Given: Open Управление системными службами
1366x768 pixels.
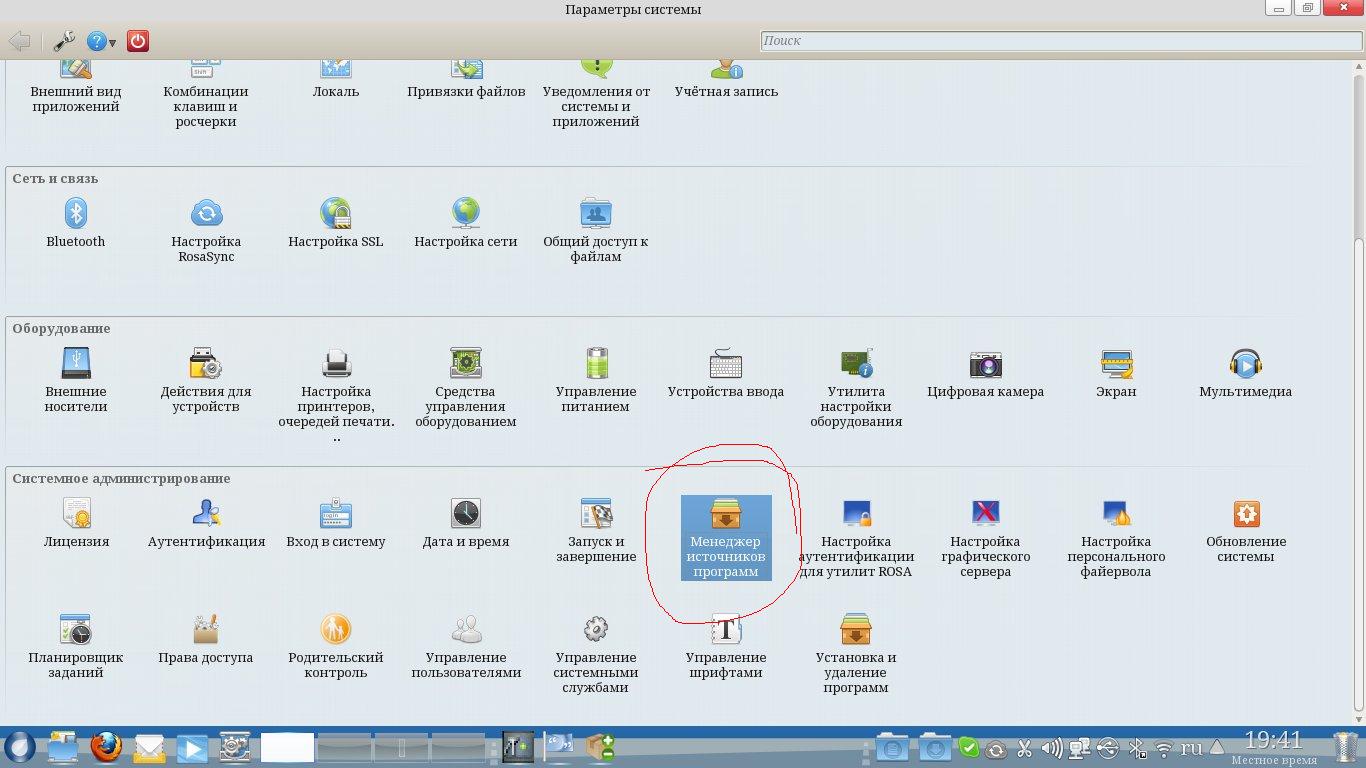Looking at the screenshot, I should click(x=596, y=653).
